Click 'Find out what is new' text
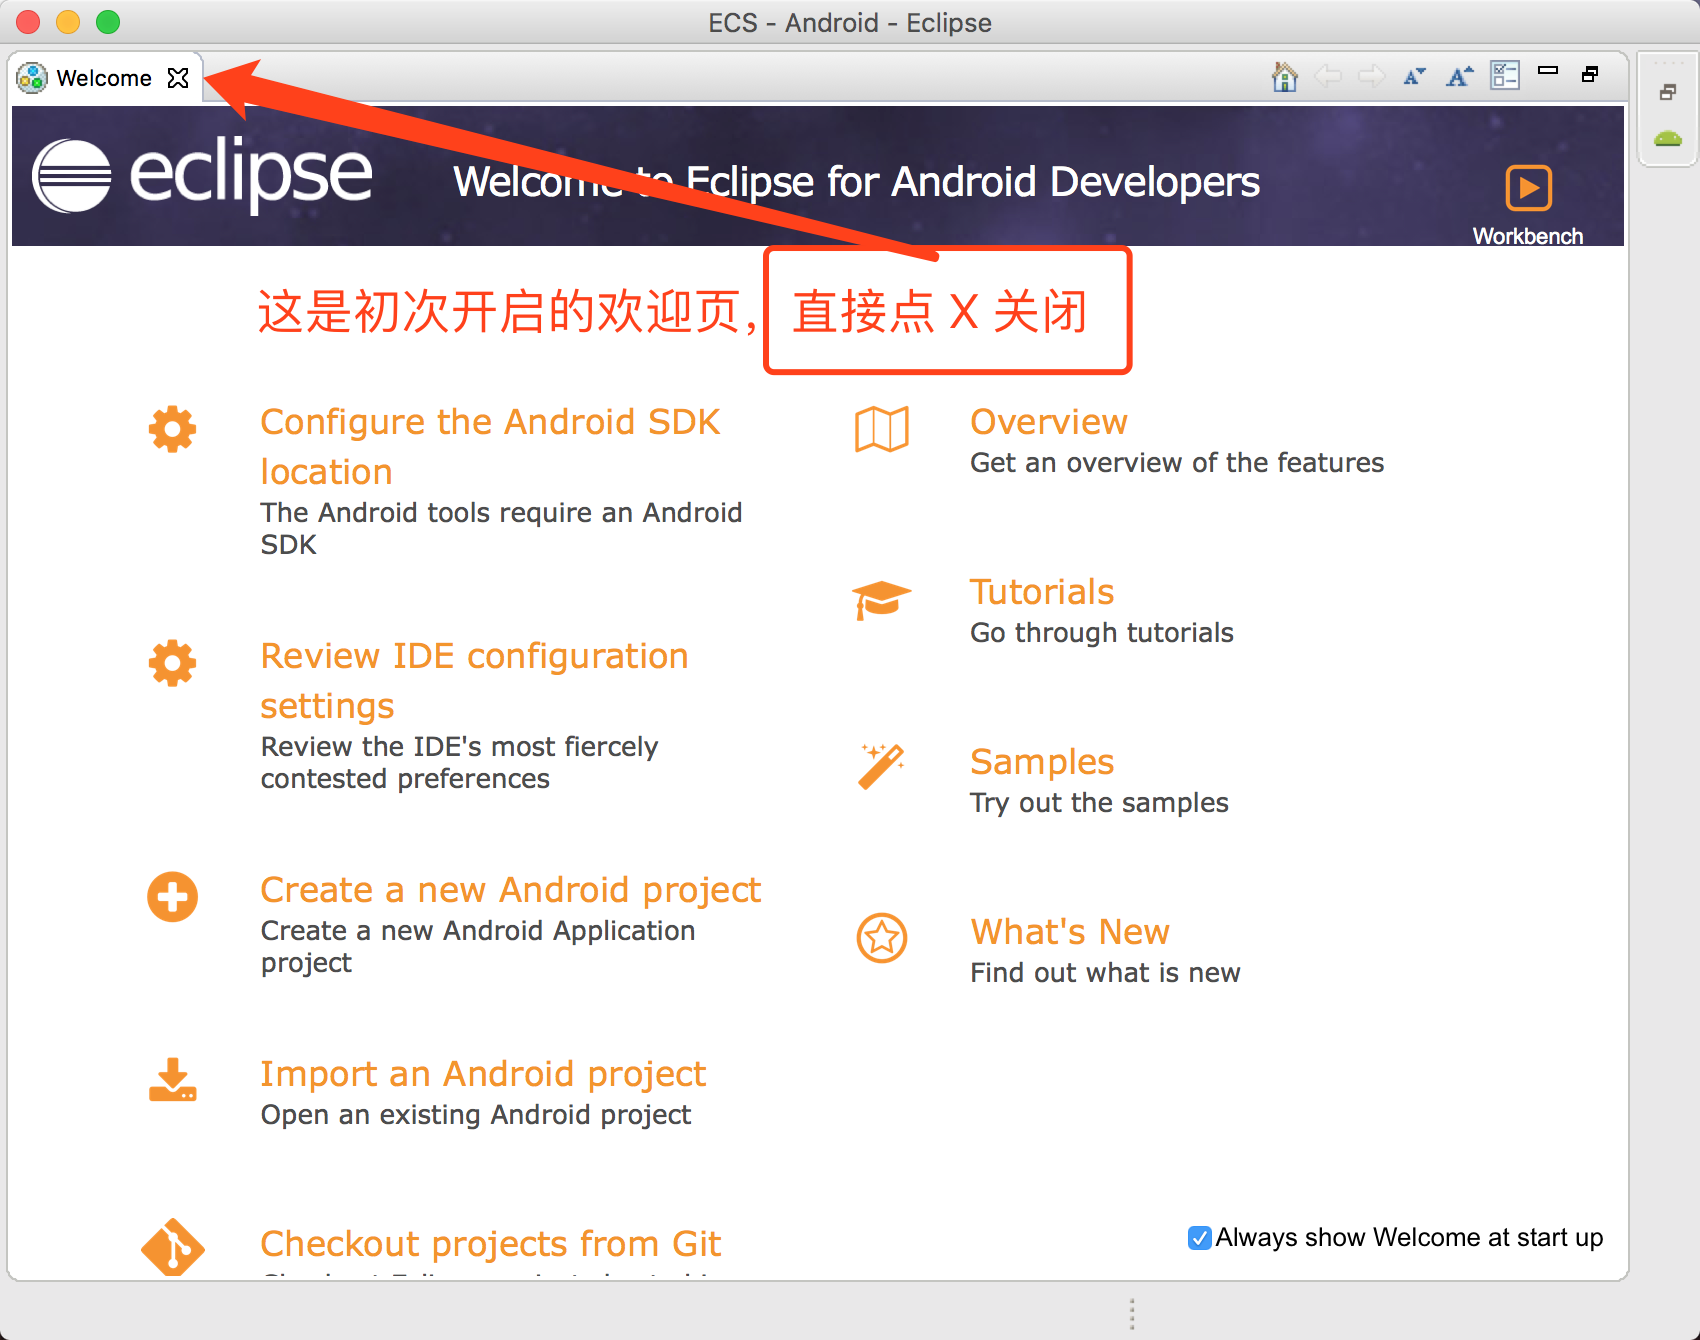The height and width of the screenshot is (1340, 1700). pos(1105,973)
